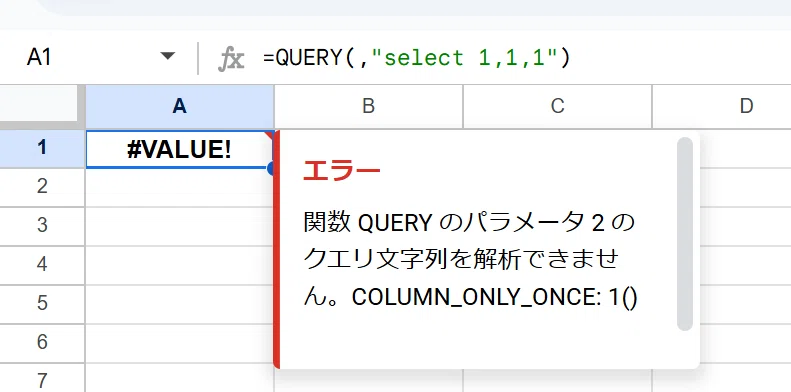Select column C header
Image resolution: width=791 pixels, height=392 pixels.
[557, 106]
